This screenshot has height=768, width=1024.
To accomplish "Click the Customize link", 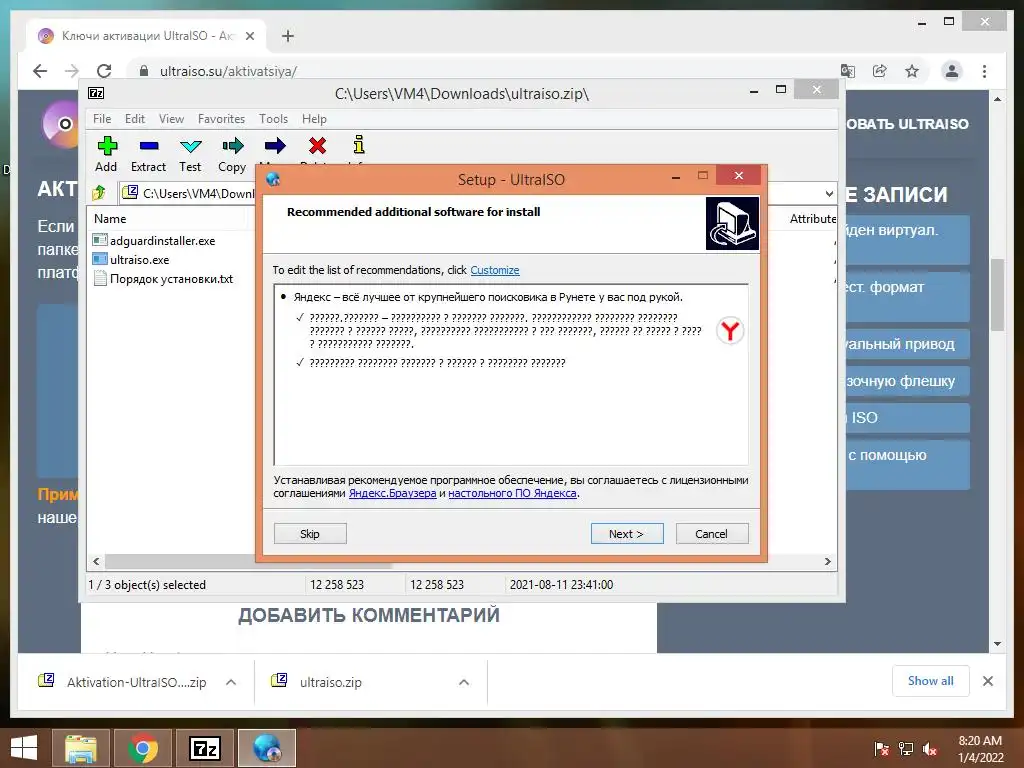I will coord(494,270).
